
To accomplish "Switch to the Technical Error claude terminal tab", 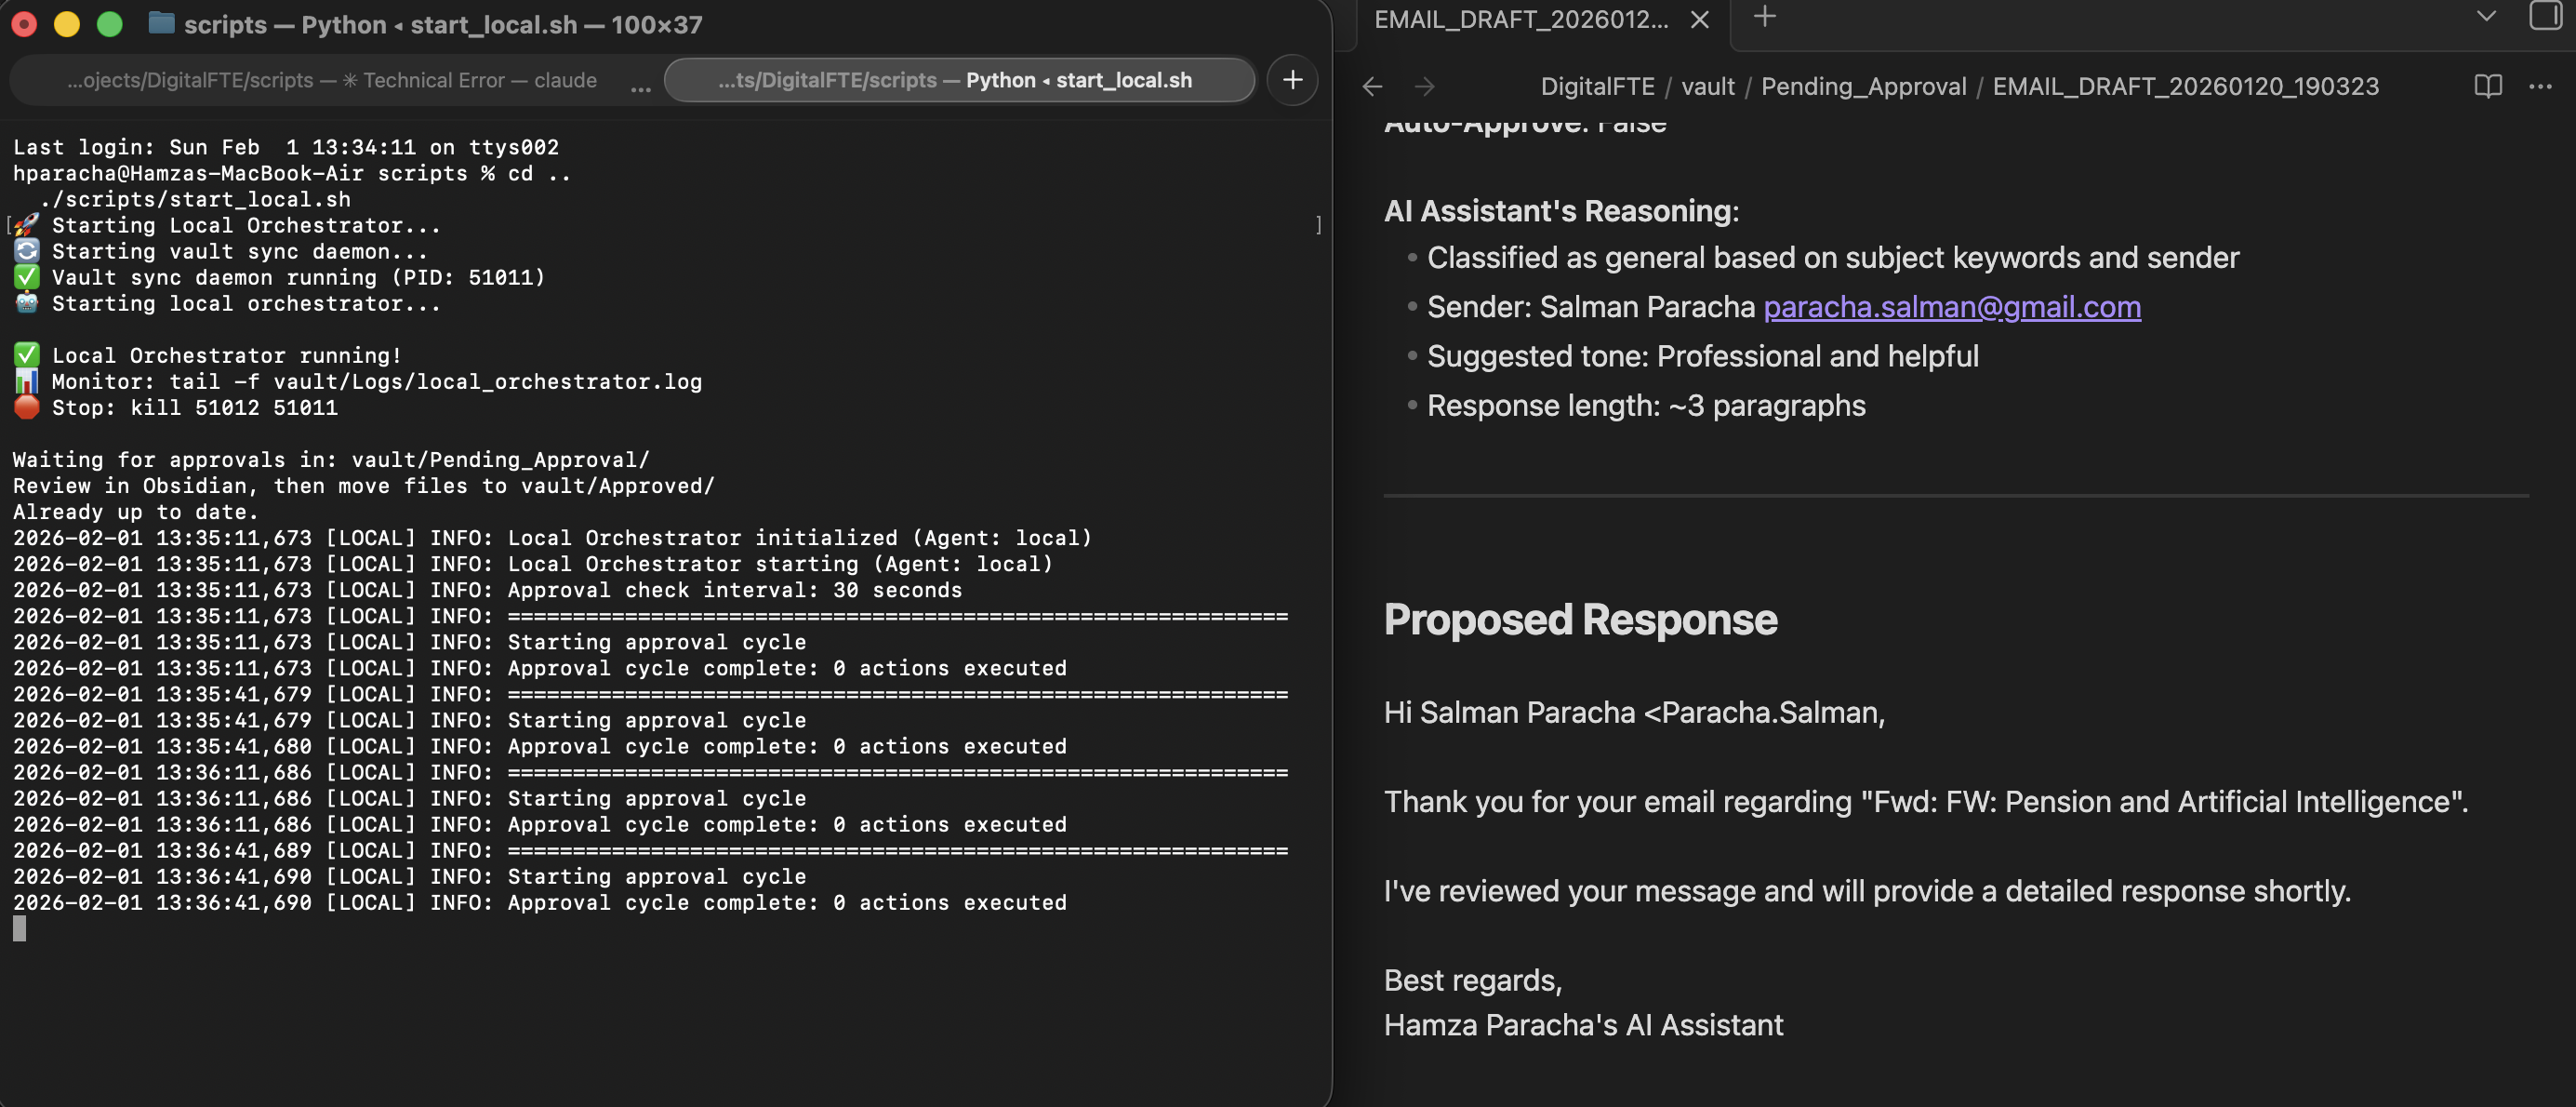I will 332,80.
